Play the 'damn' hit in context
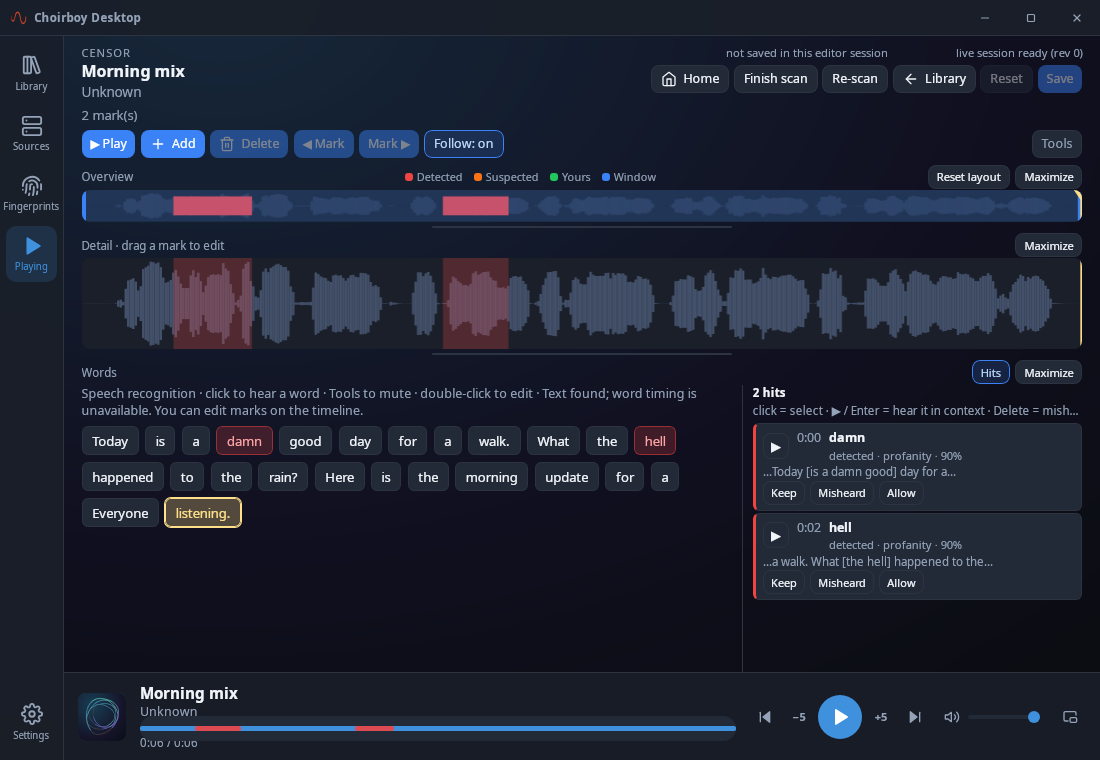This screenshot has height=760, width=1100. coord(775,447)
